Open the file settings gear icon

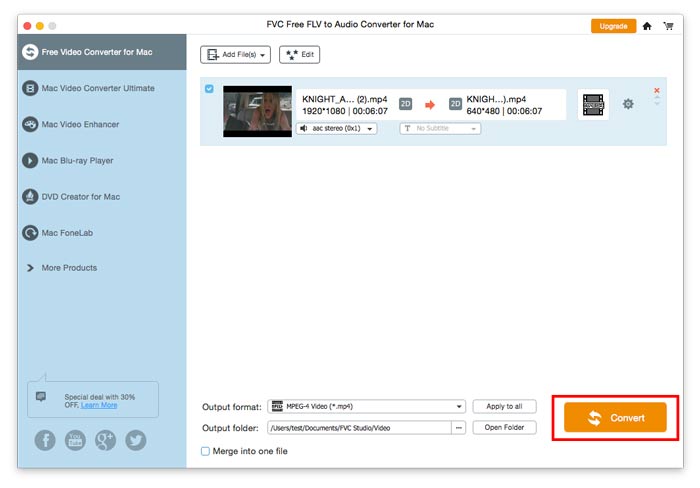pyautogui.click(x=628, y=104)
